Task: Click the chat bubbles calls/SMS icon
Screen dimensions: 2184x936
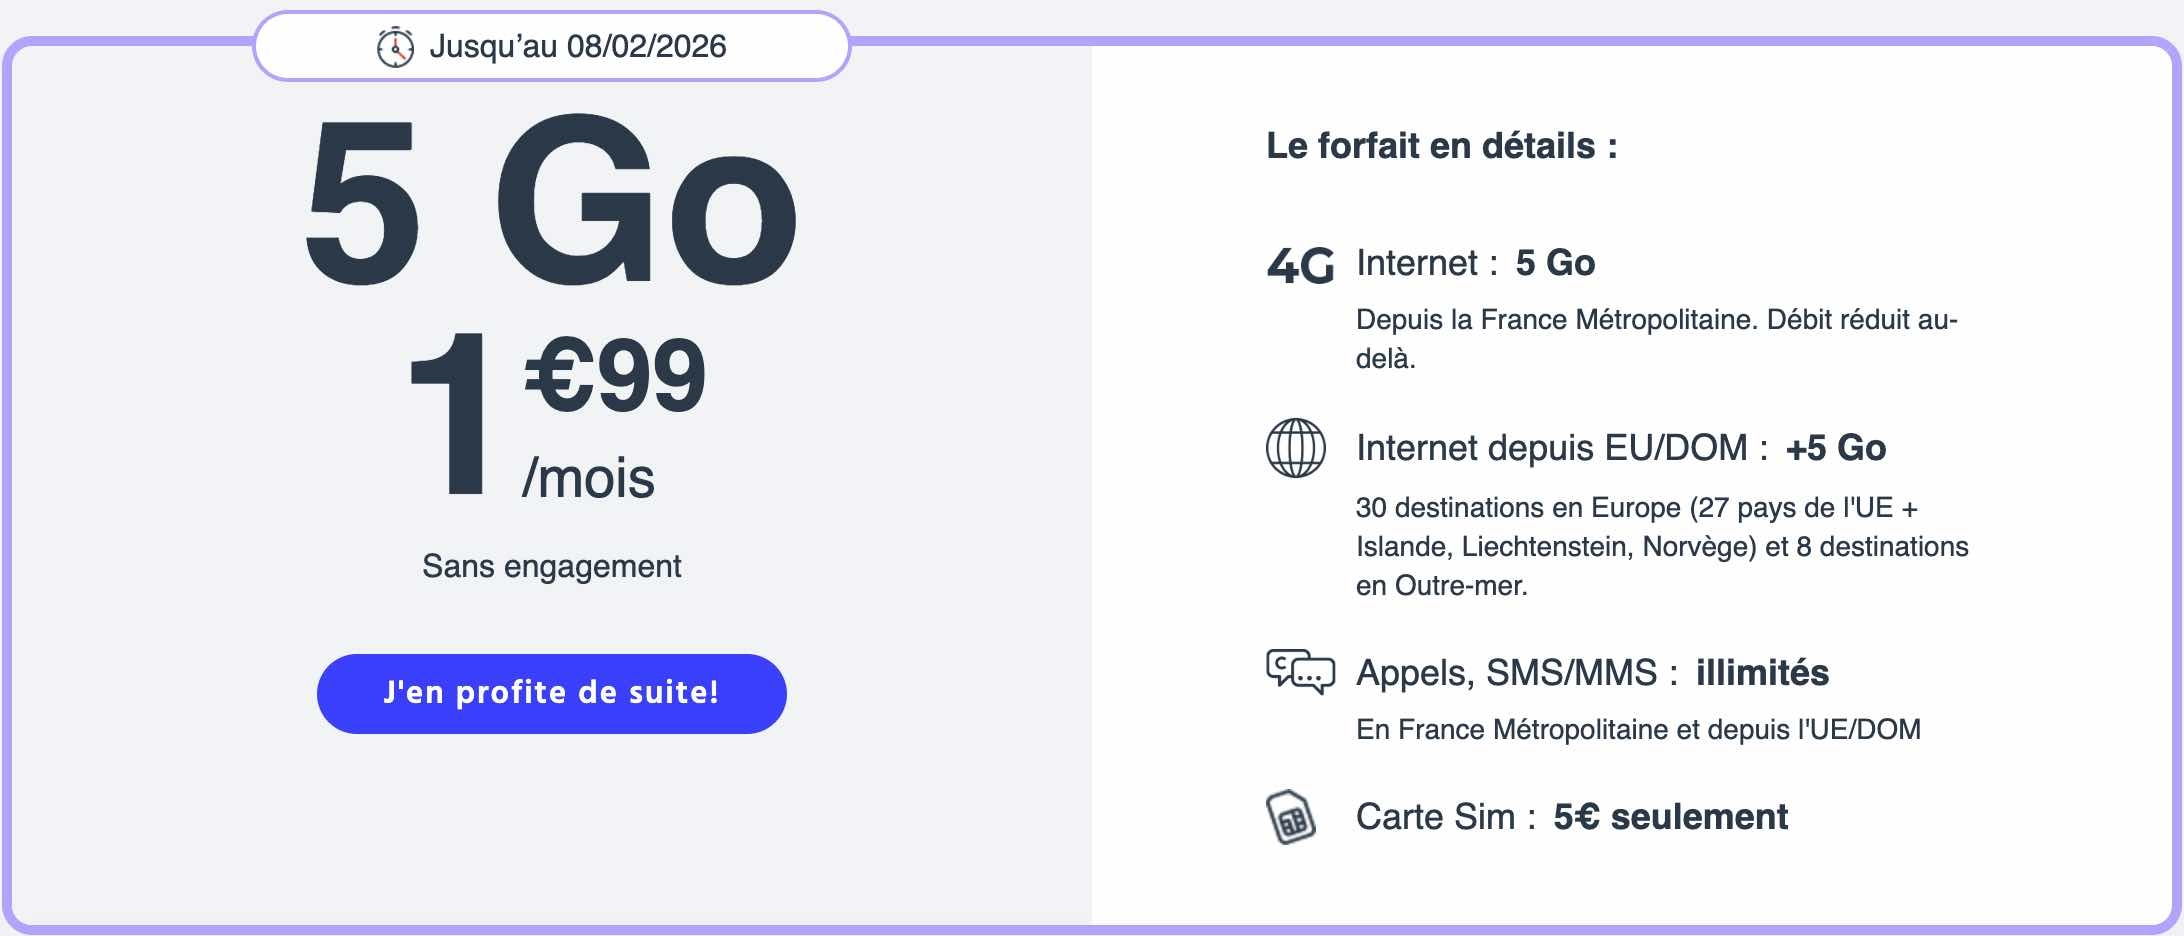Action: (x=1299, y=672)
